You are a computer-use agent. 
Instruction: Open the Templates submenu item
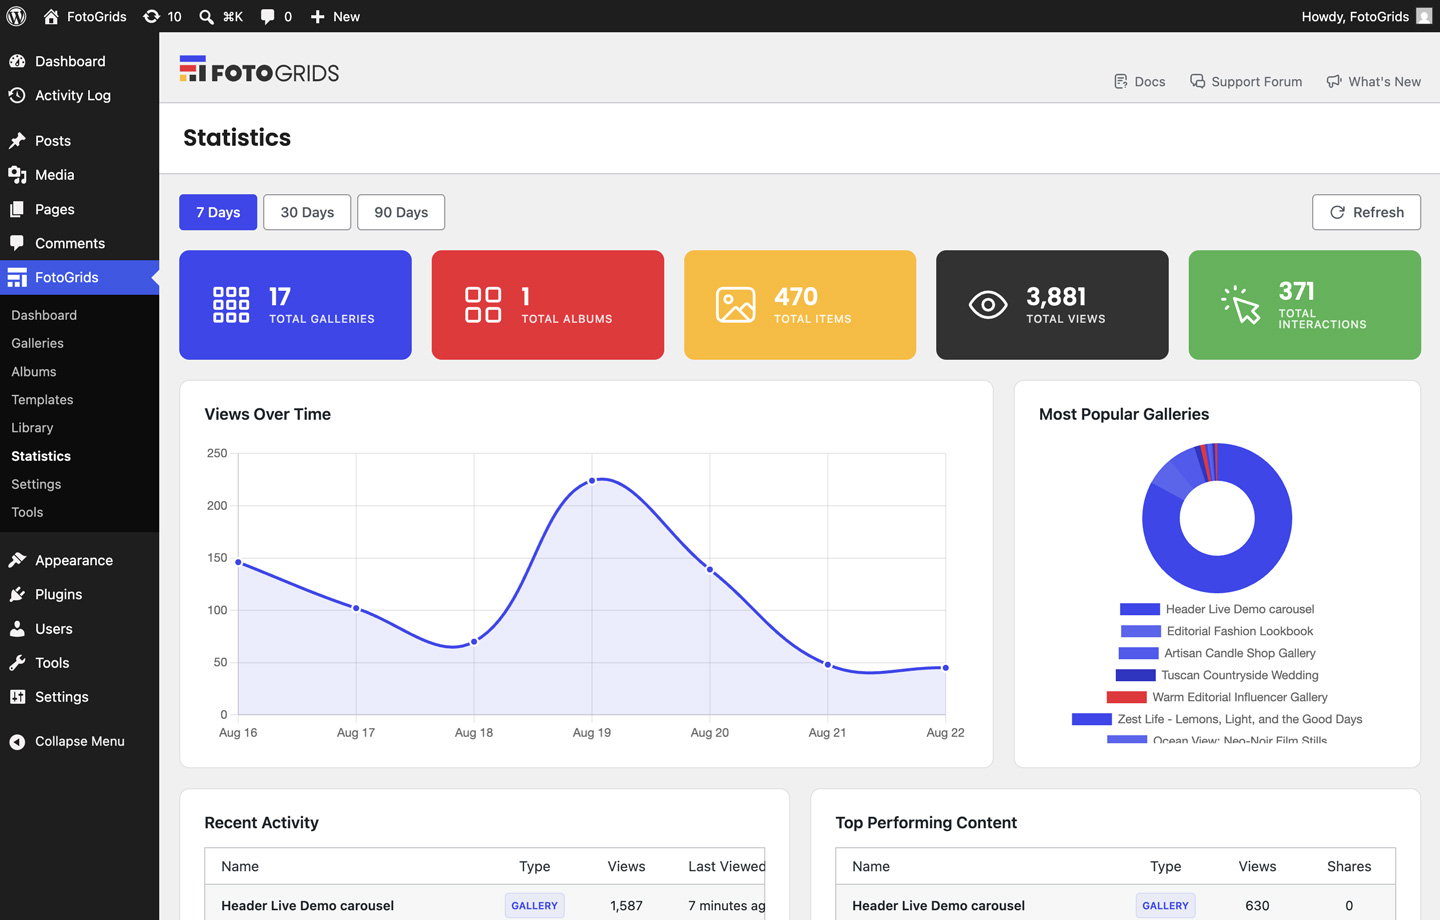coord(42,399)
